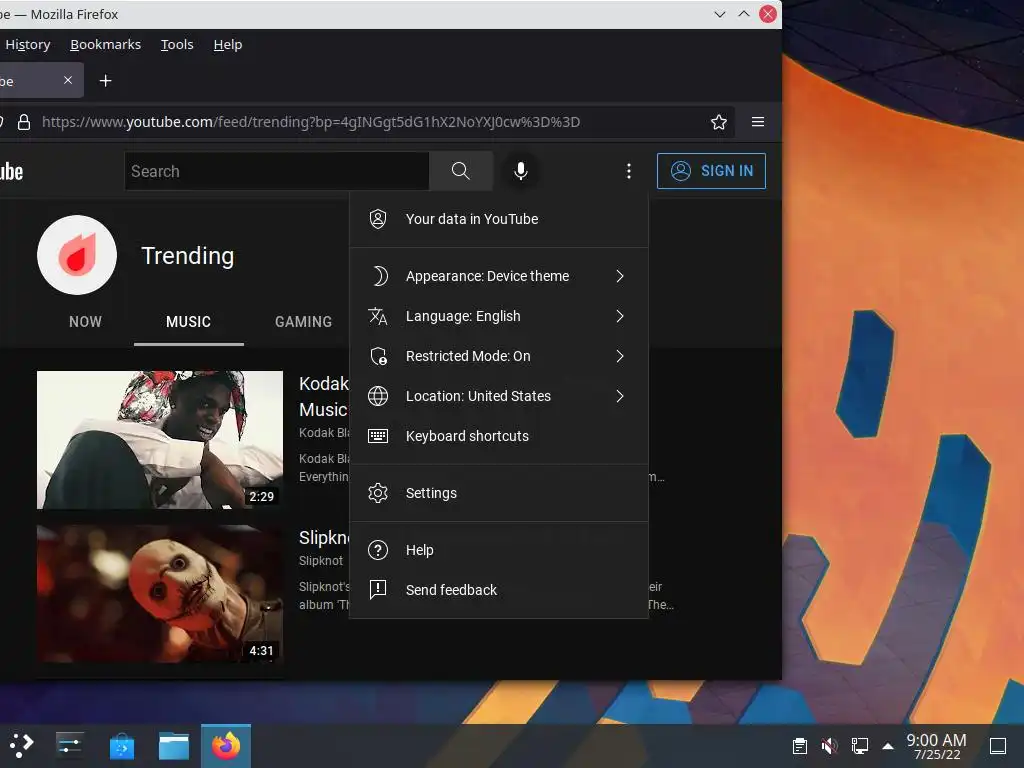Viewport: 1024px width, 768px height.
Task: Launch Discover software center from taskbar
Action: [x=121, y=746]
